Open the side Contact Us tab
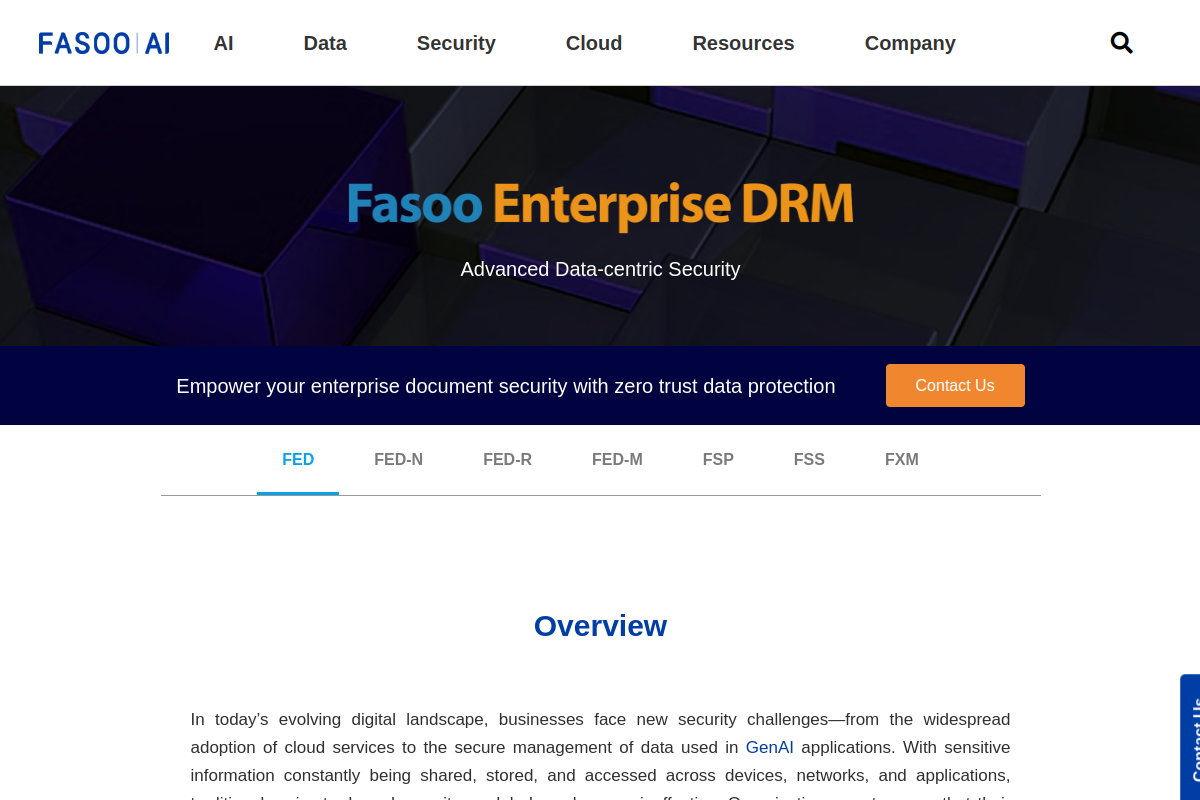Viewport: 1200px width, 800px height. click(1190, 738)
